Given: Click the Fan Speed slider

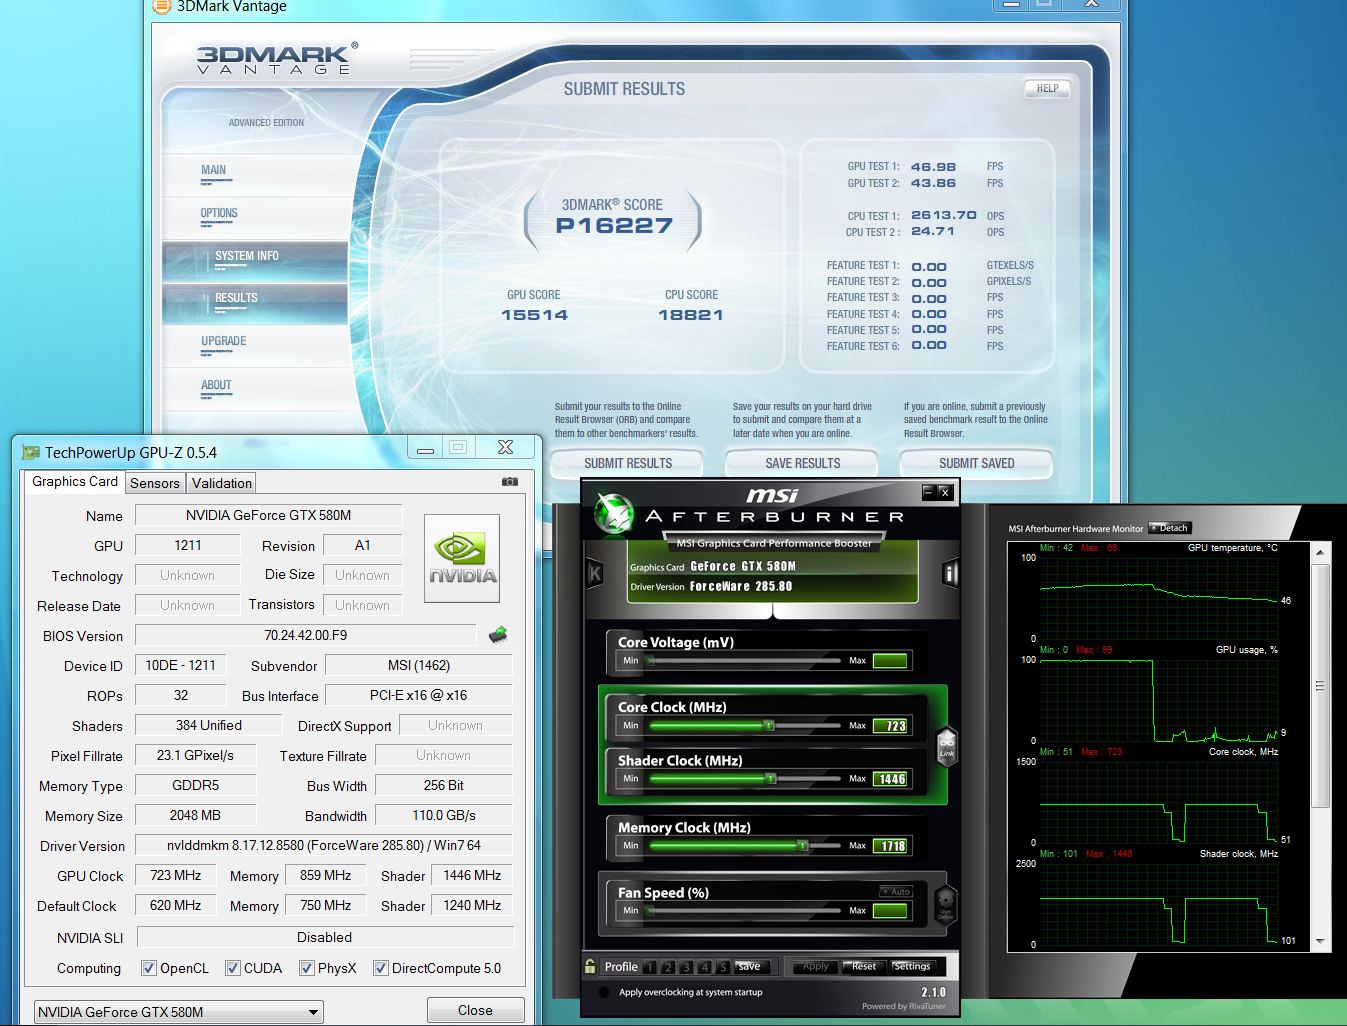Looking at the screenshot, I should point(745,910).
